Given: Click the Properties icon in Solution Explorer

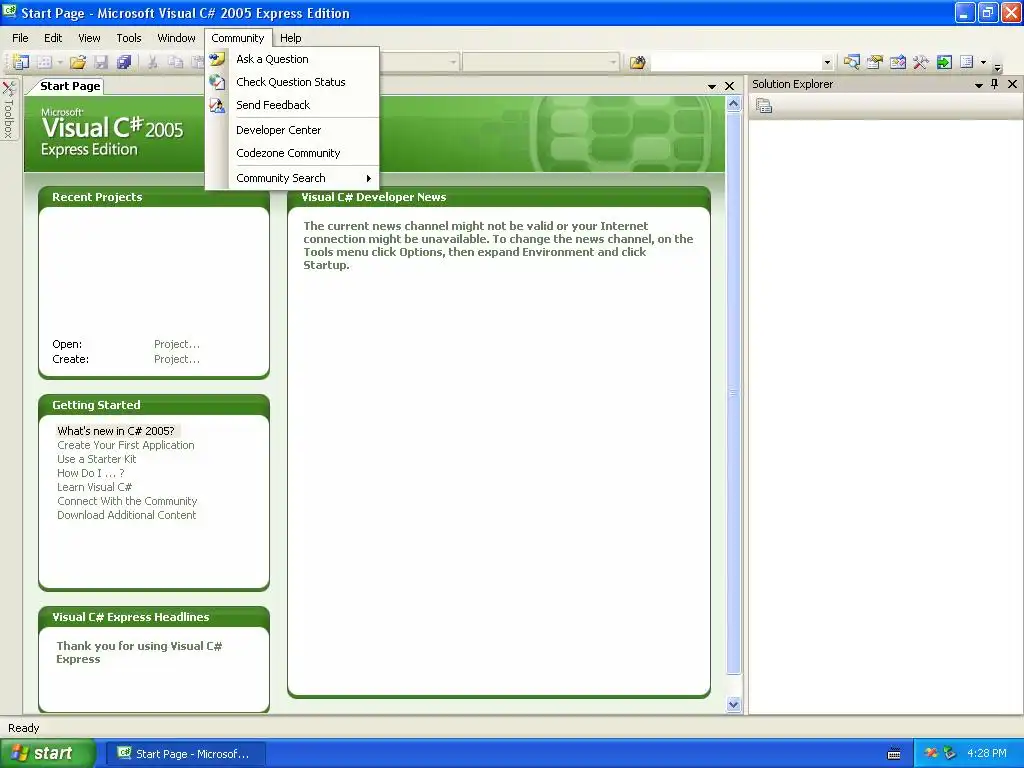Looking at the screenshot, I should 764,106.
